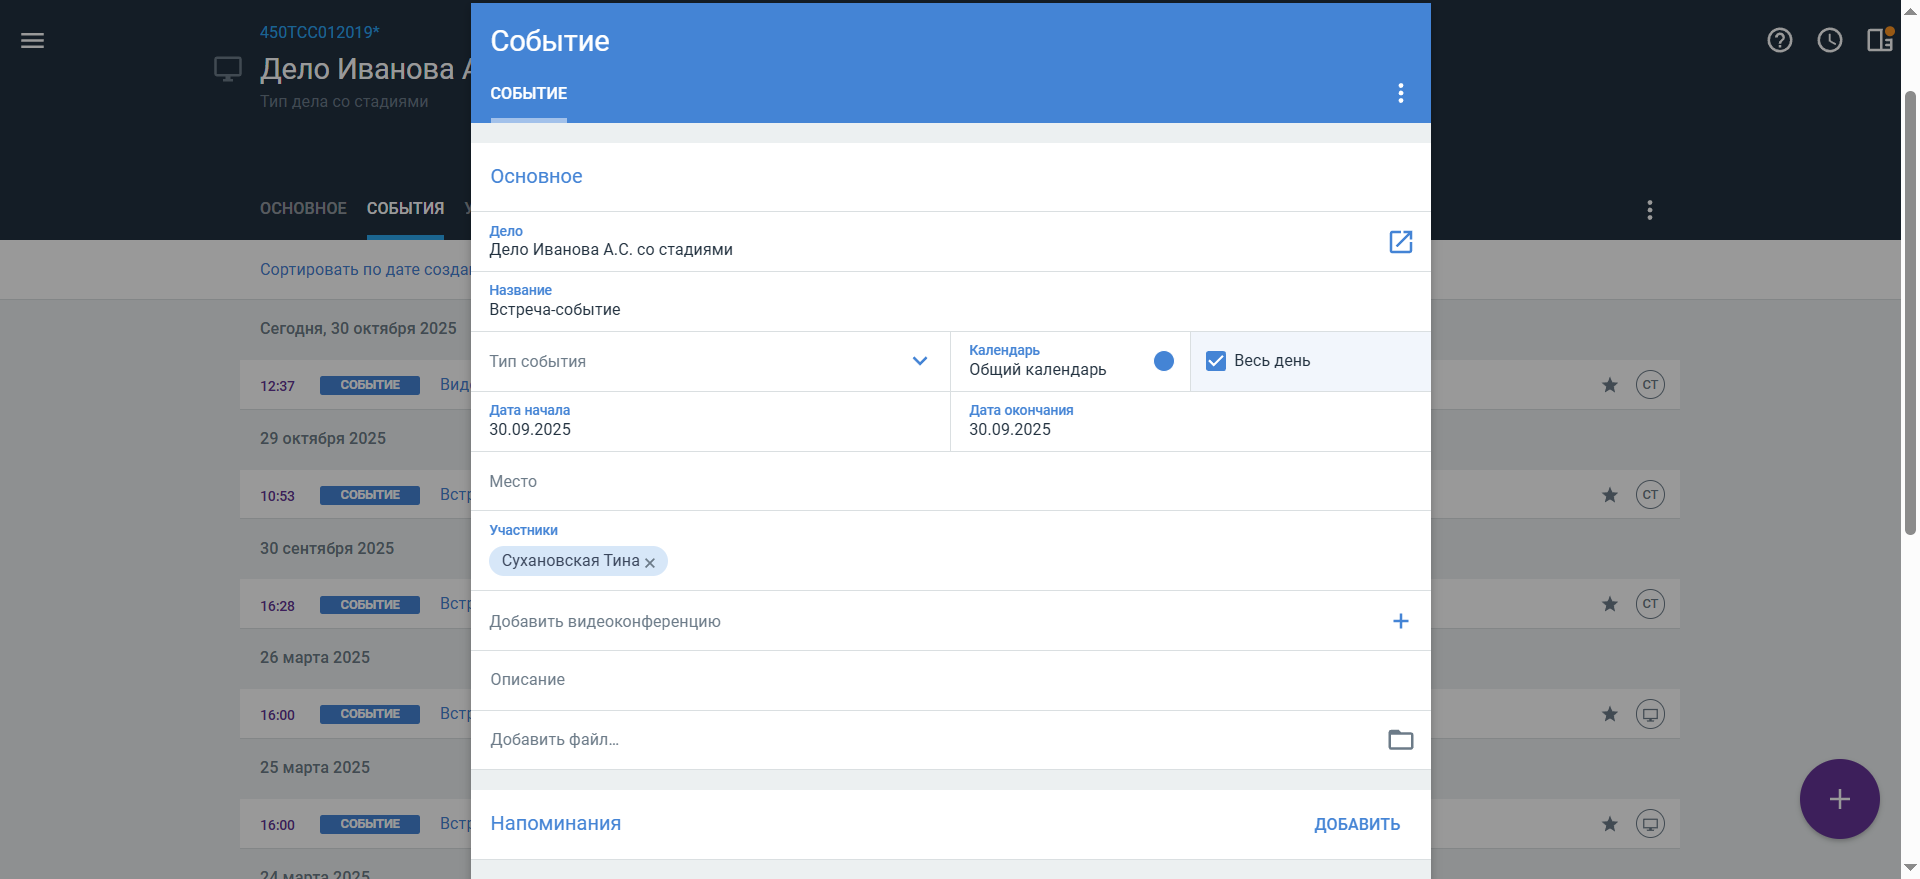
Task: Star the 12:37 event
Action: click(1609, 385)
